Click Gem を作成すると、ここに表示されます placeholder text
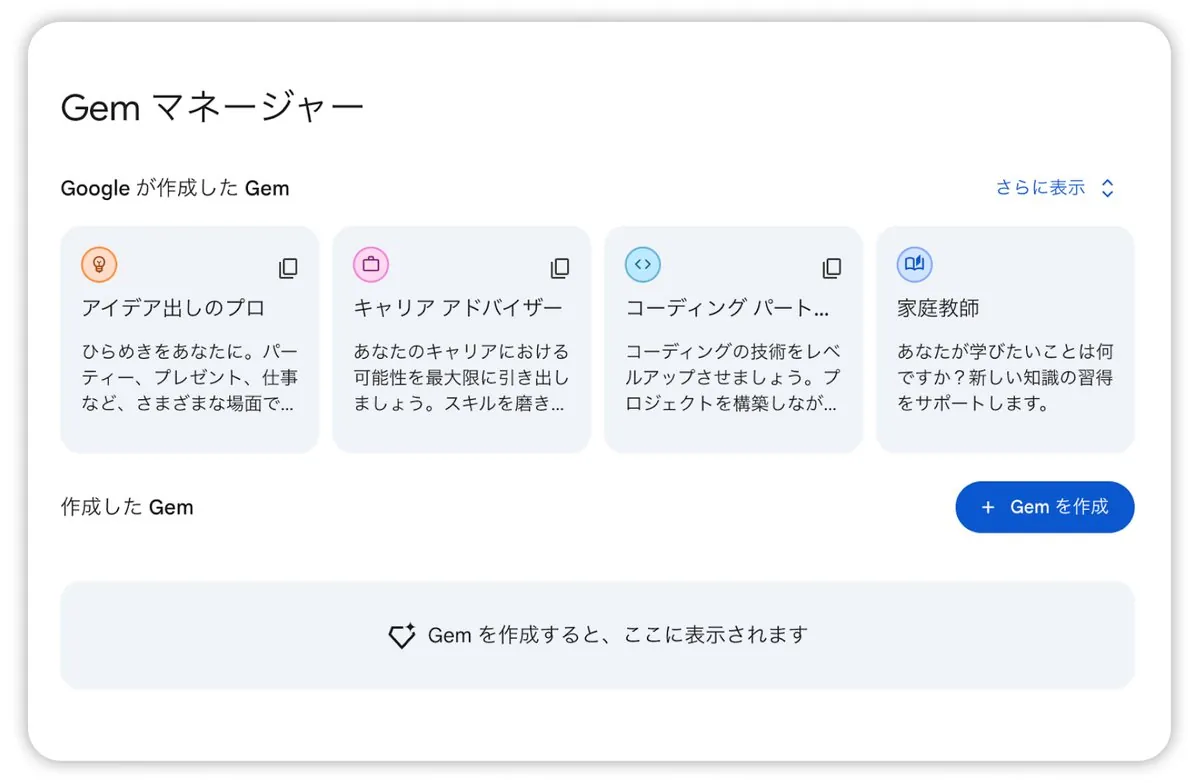The width and height of the screenshot is (1200, 783). (x=617, y=635)
